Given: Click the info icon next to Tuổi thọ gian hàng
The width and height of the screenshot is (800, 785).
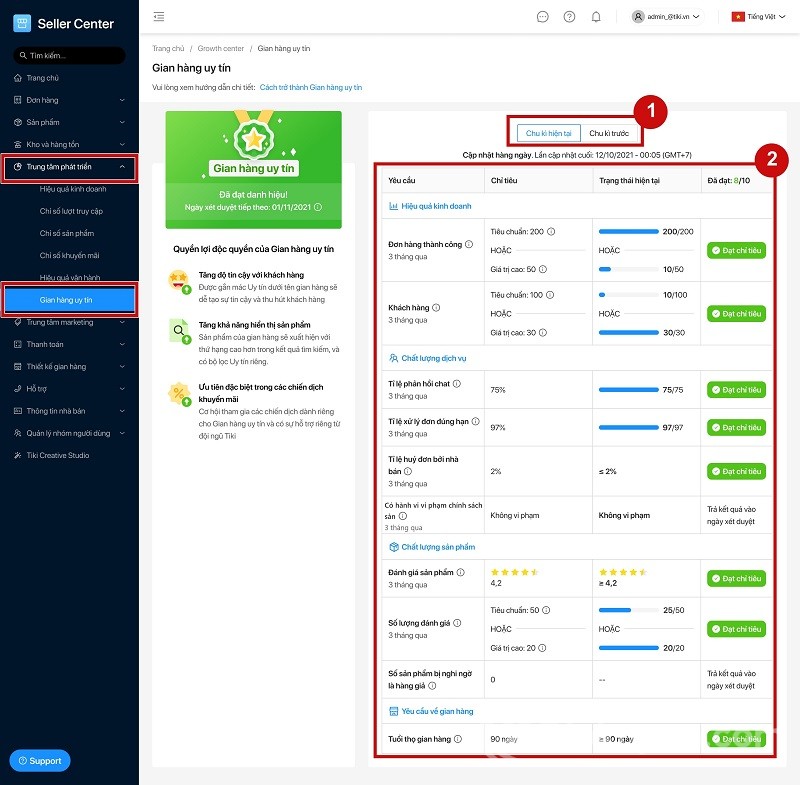Looking at the screenshot, I should pyautogui.click(x=458, y=739).
